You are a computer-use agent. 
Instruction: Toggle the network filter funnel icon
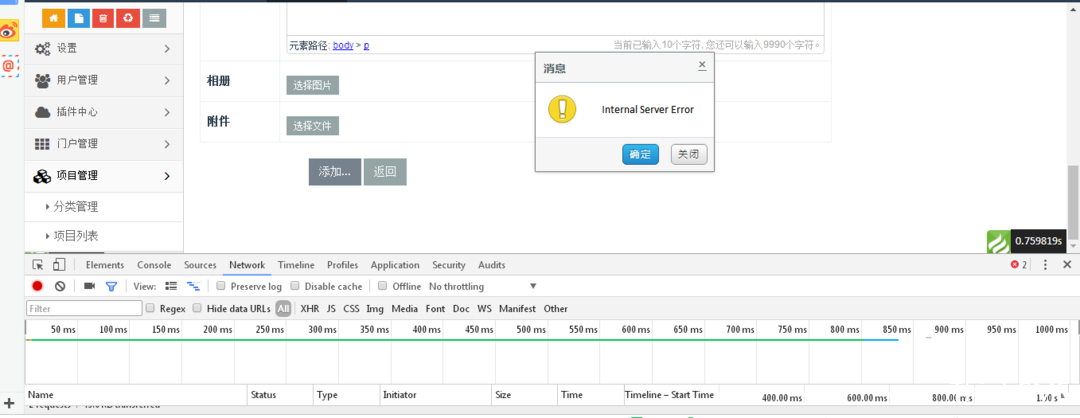(x=112, y=287)
